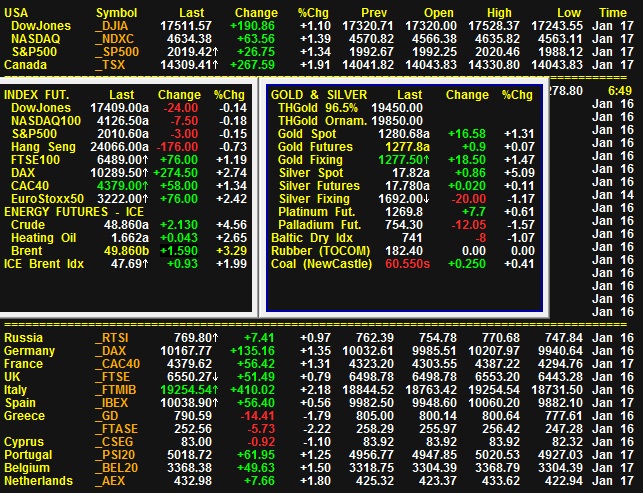Viewport: 643px width, 493px height.
Task: Click the Silver Spot row label
Action: point(311,173)
